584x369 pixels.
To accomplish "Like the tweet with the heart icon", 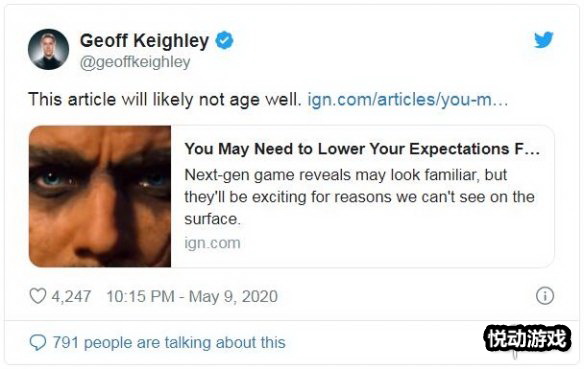I will (x=38, y=296).
